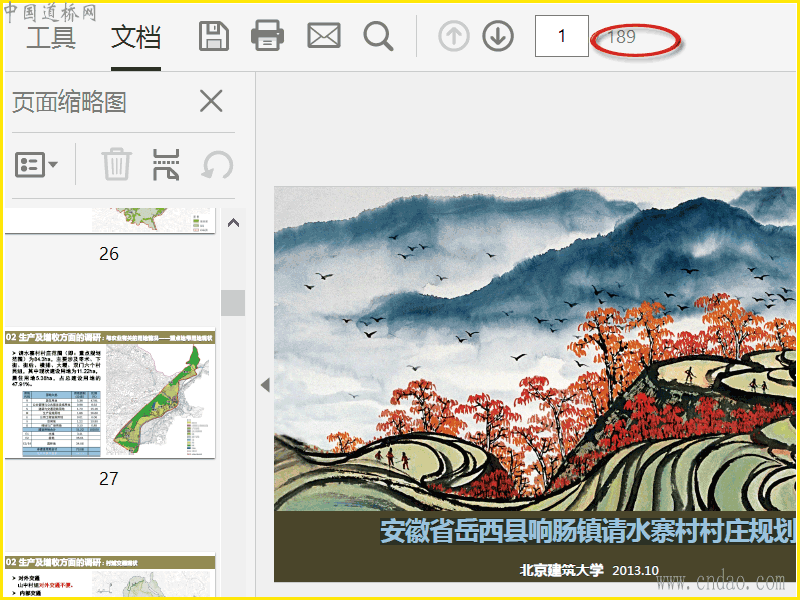Select page 27 thumbnail
Viewport: 800px width, 600px height.
110,393
